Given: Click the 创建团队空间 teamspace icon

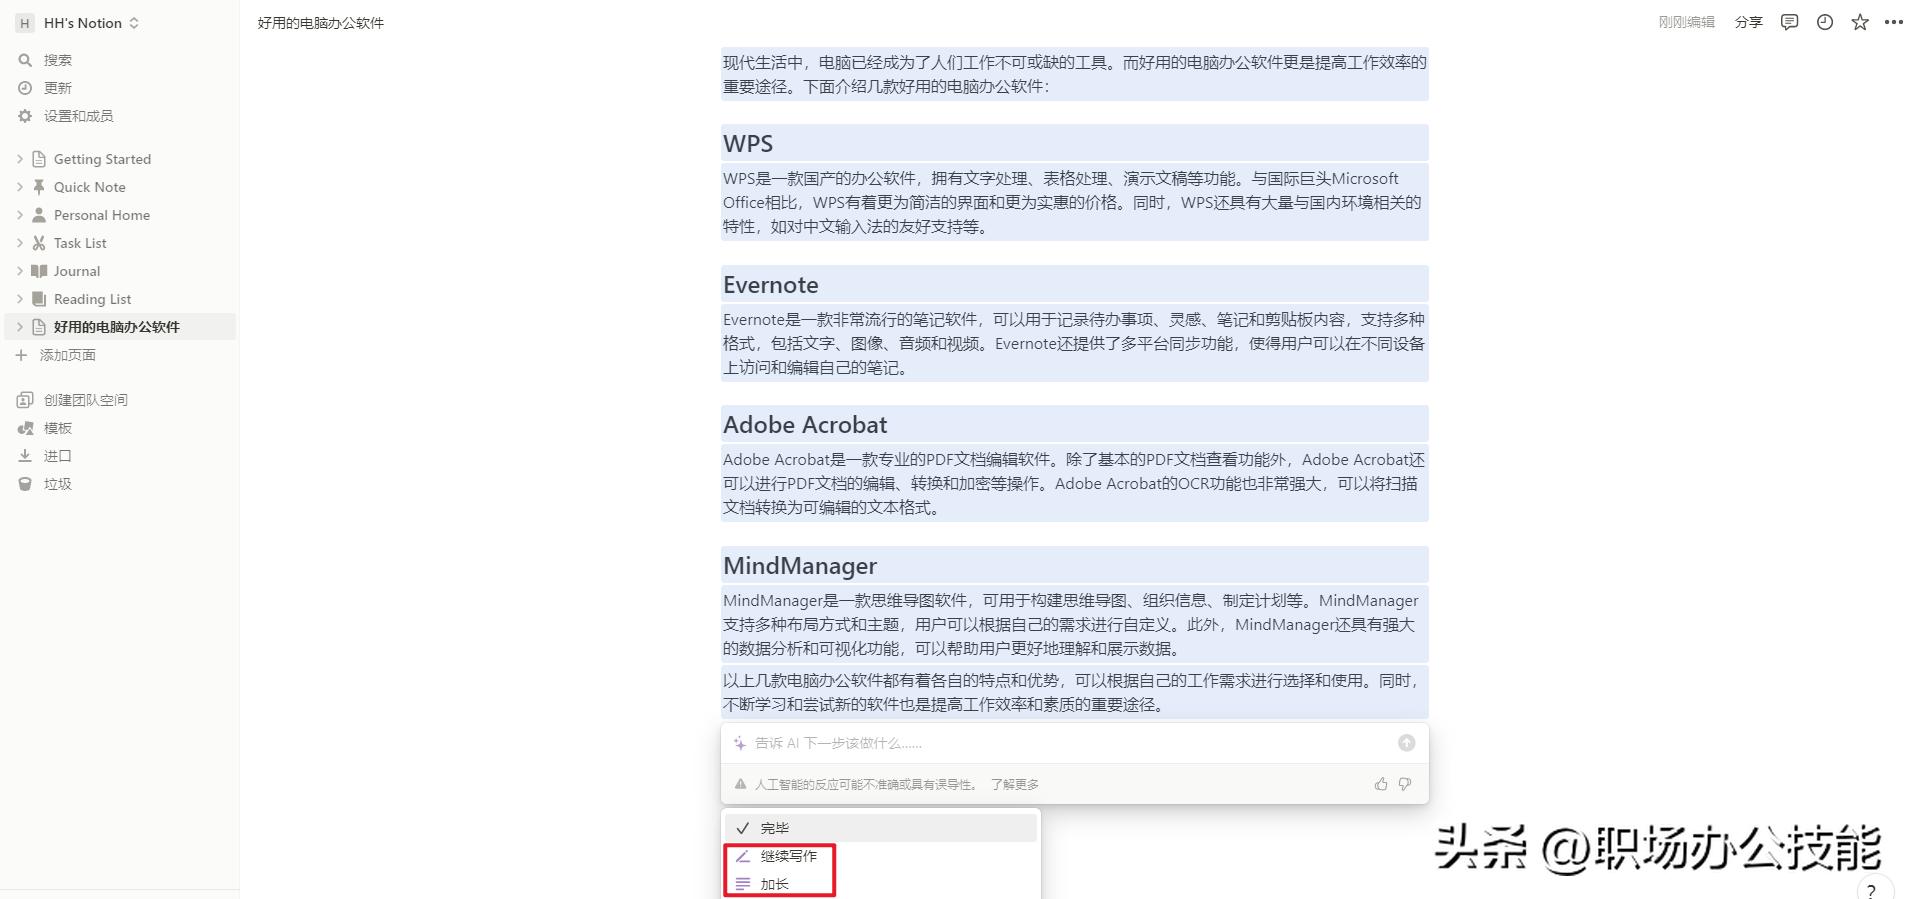Looking at the screenshot, I should (25, 400).
